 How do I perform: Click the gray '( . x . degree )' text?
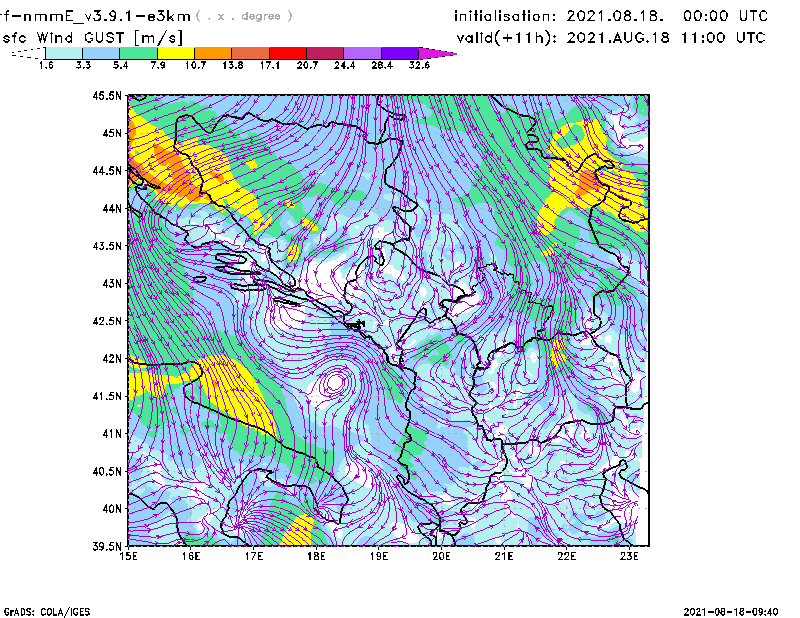coord(244,16)
